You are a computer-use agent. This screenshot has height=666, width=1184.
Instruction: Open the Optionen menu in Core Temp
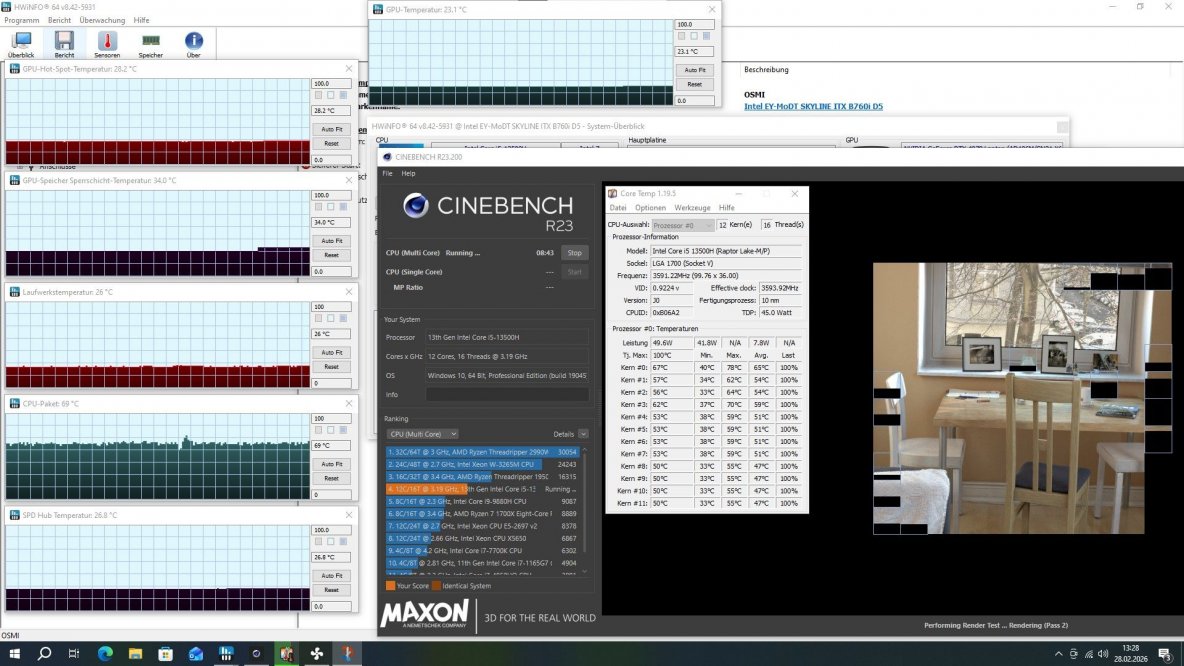point(650,208)
